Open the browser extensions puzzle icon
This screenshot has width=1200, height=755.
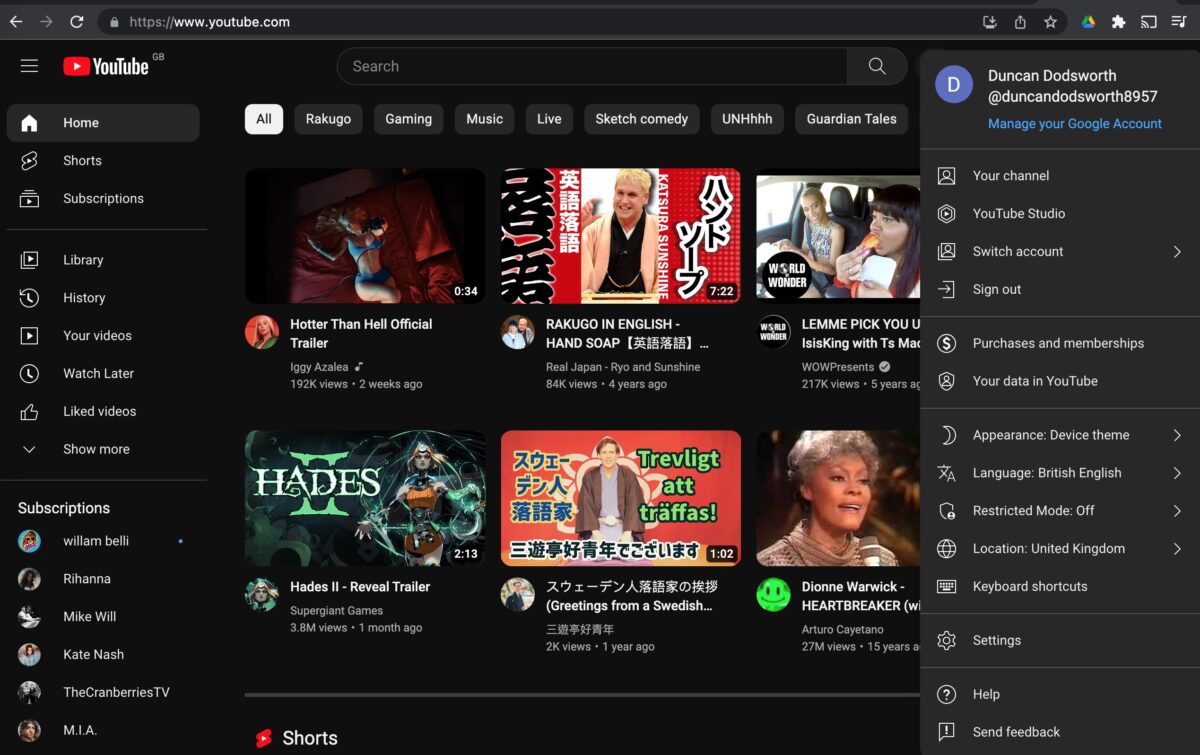[x=1118, y=21]
